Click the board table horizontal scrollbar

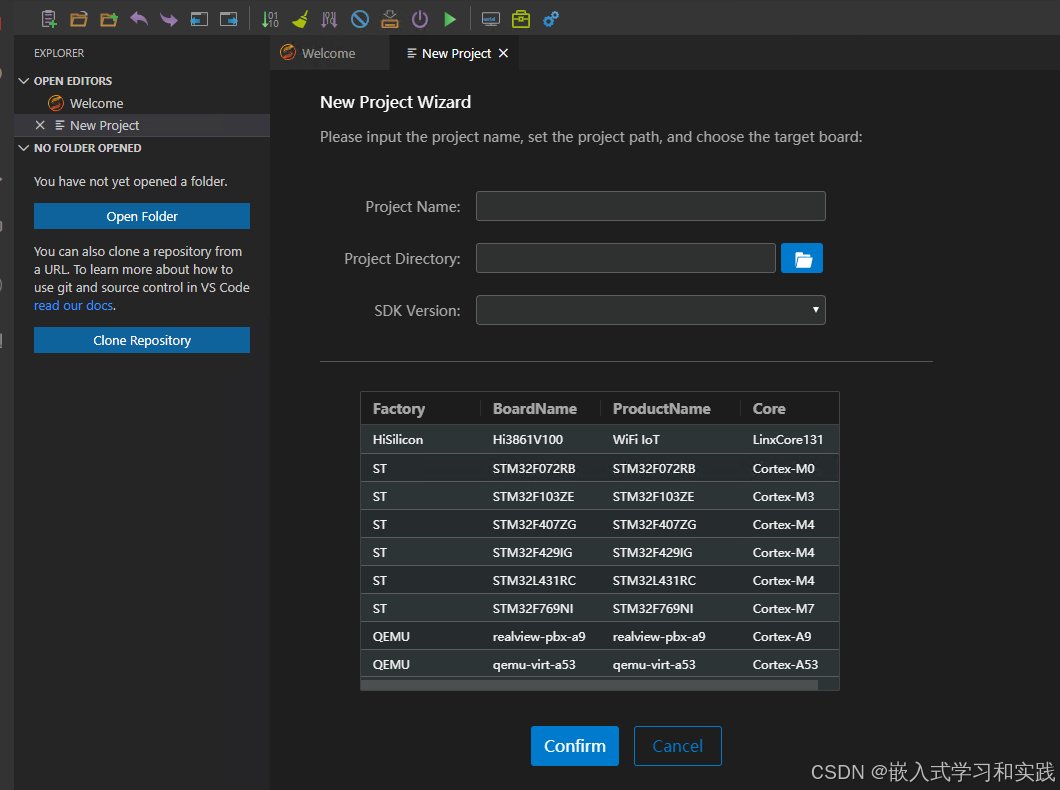tap(589, 685)
